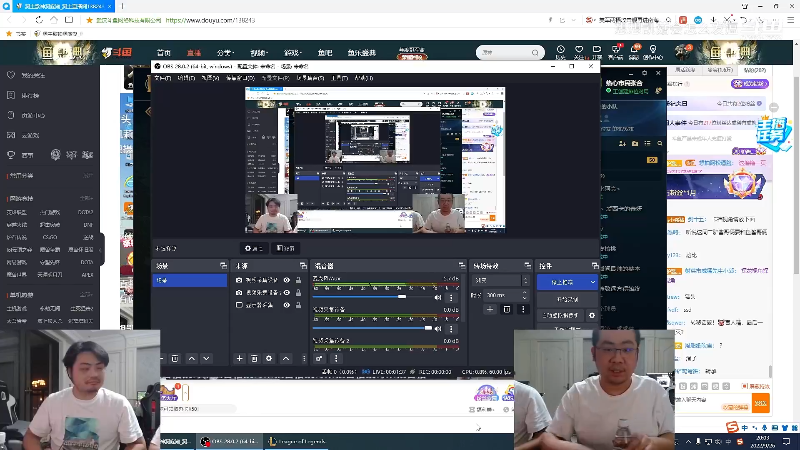Open Douyu homepage nav link

(164, 53)
